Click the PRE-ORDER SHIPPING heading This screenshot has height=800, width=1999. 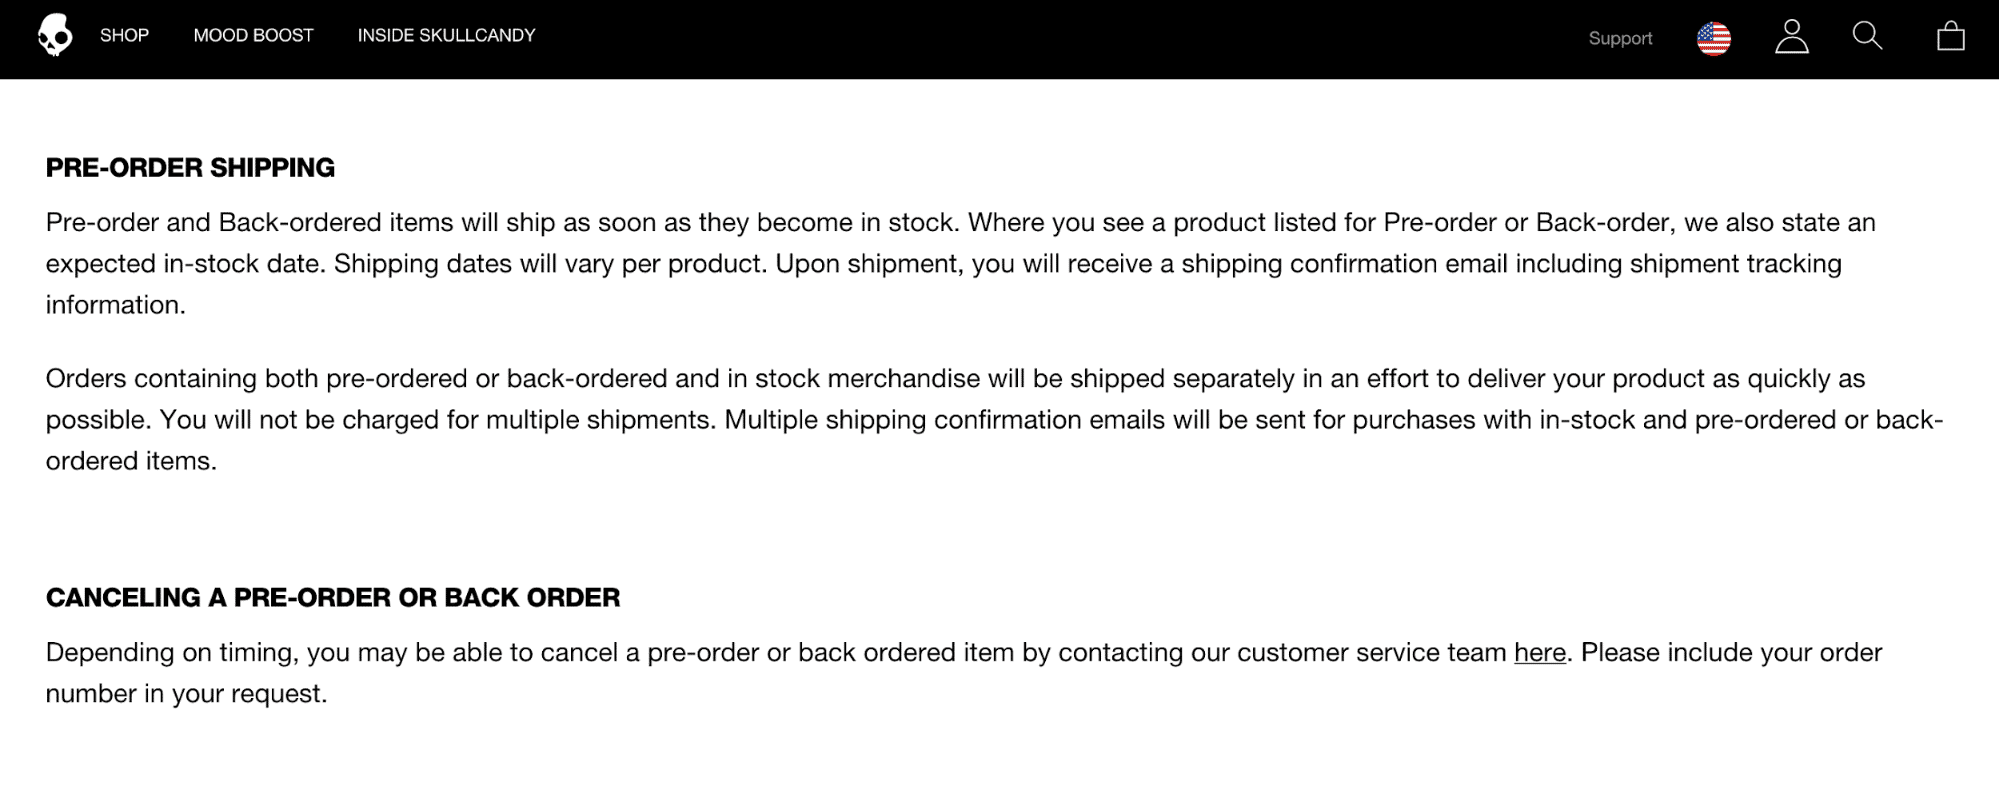pos(190,168)
